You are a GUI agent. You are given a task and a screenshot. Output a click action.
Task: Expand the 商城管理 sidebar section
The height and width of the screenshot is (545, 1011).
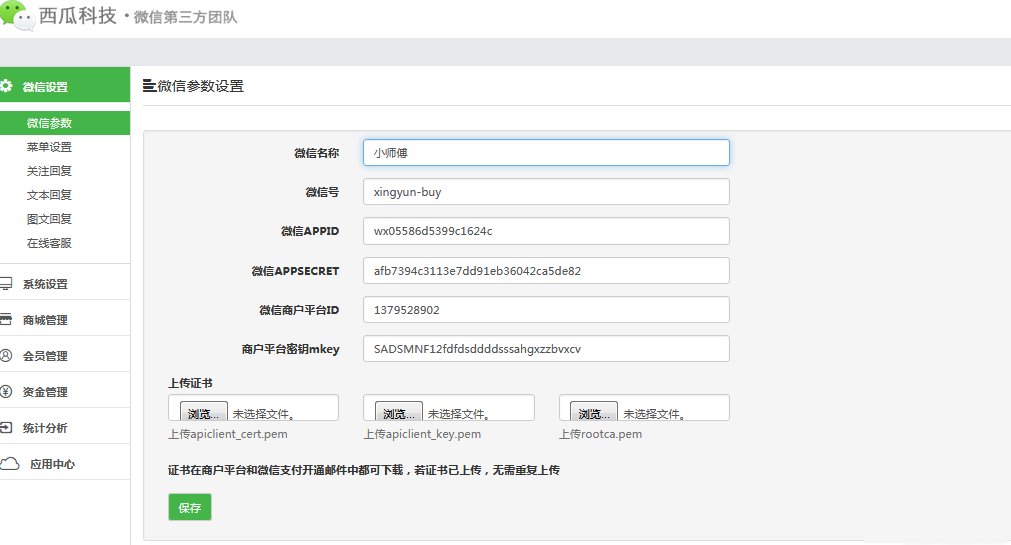click(x=46, y=320)
